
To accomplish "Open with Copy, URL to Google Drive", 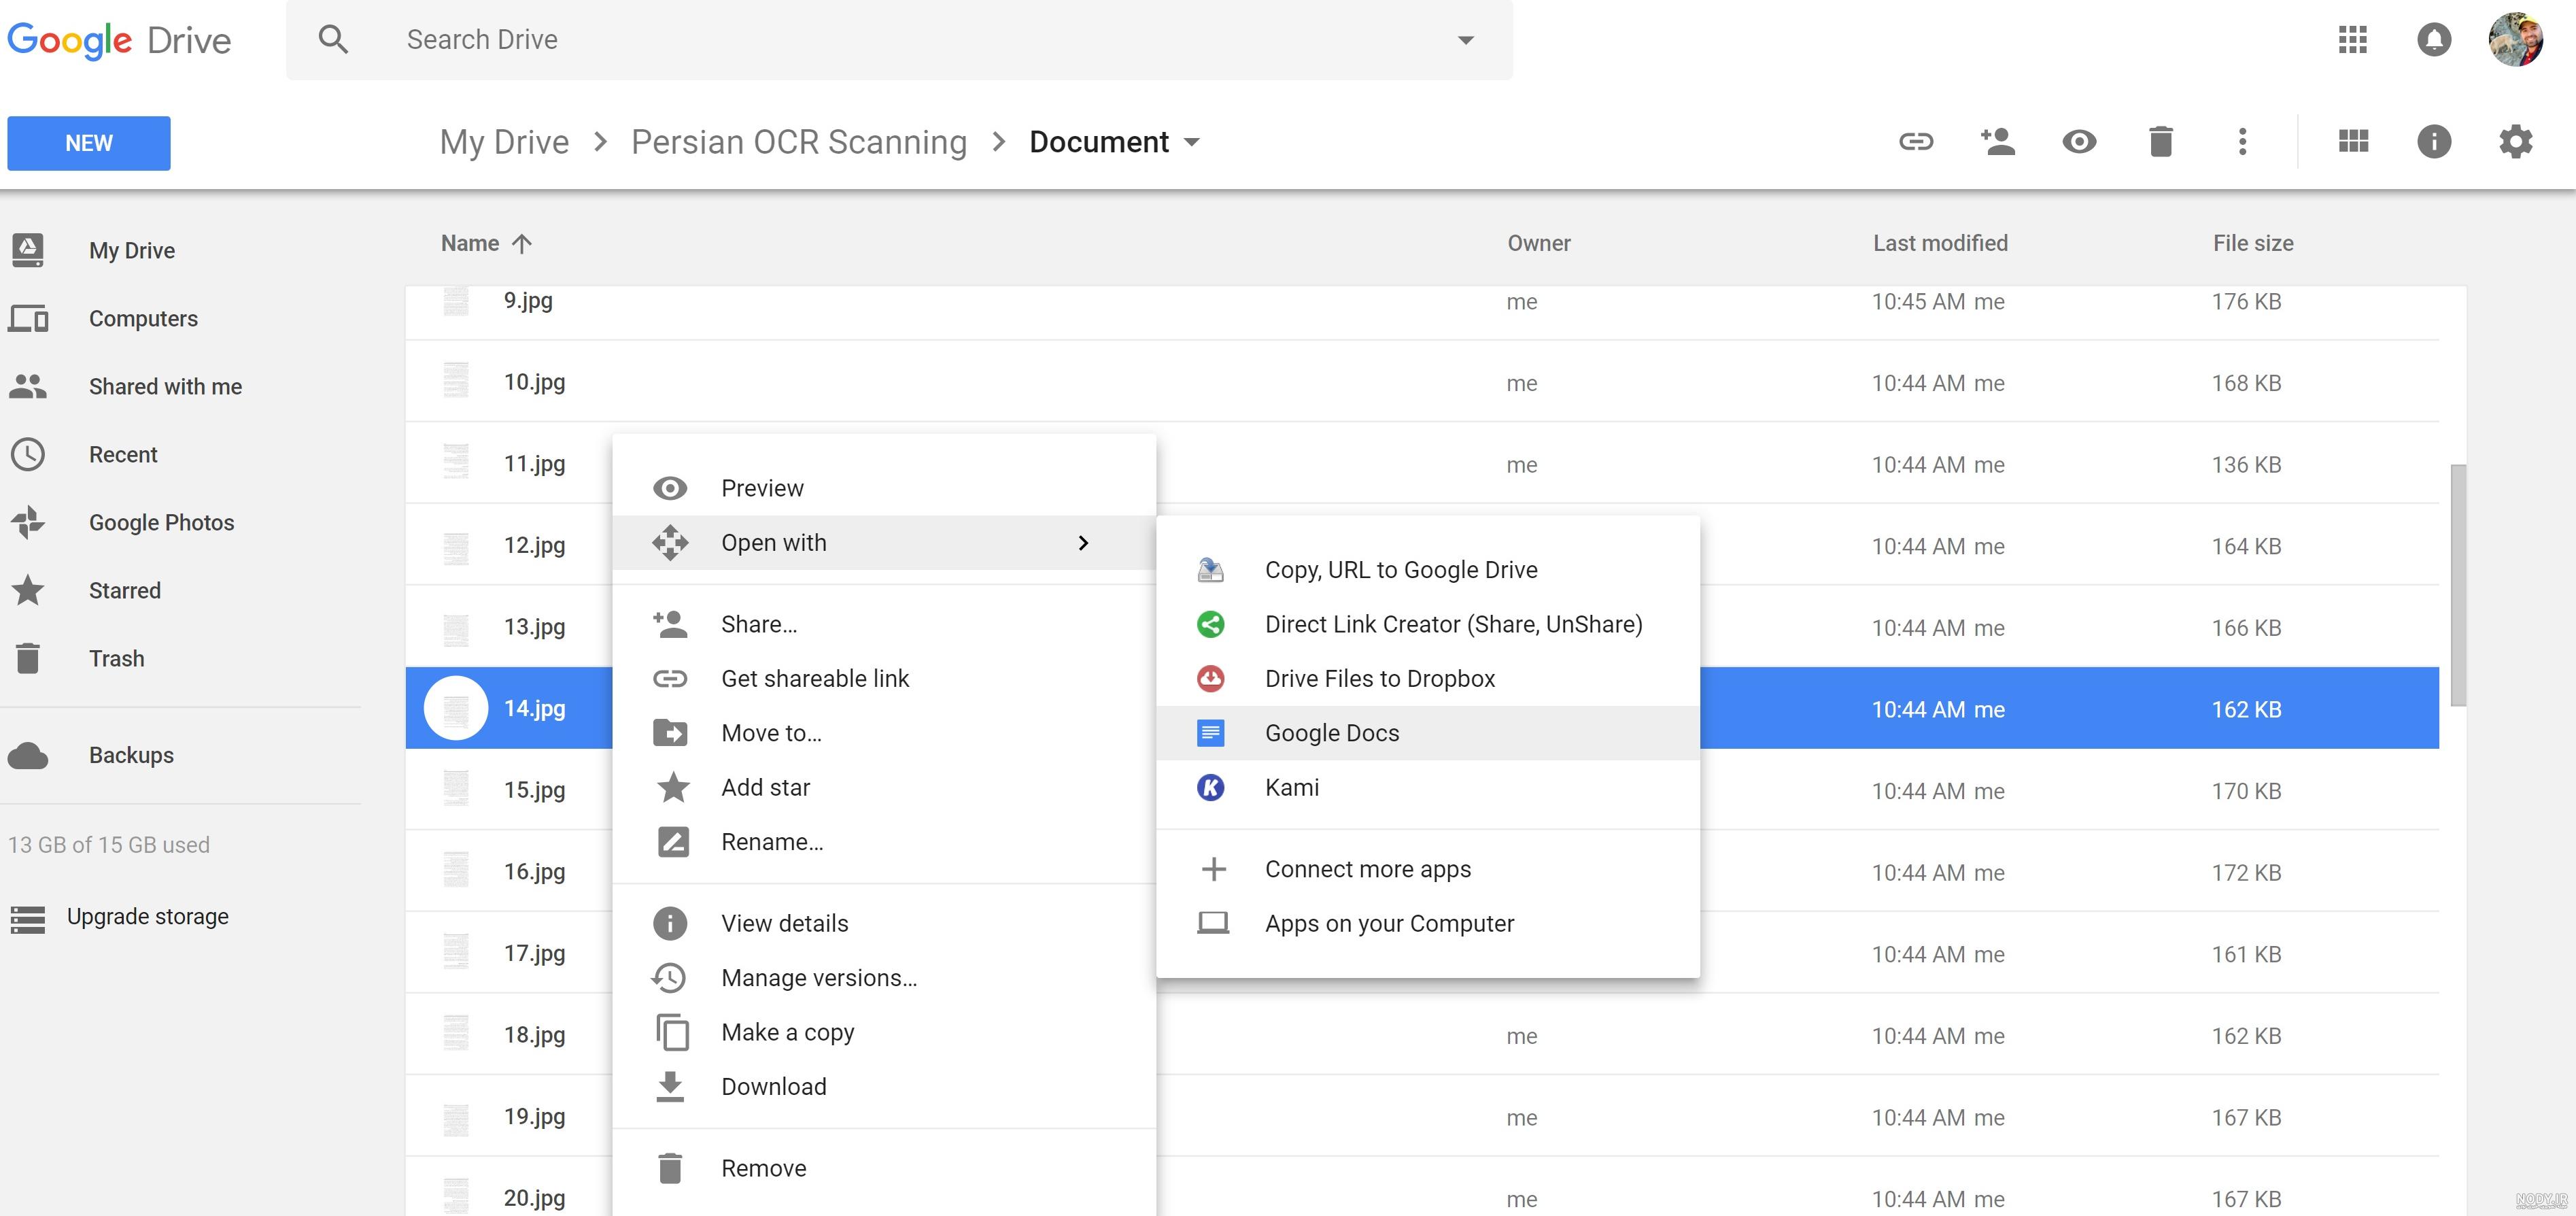I will (1428, 570).
